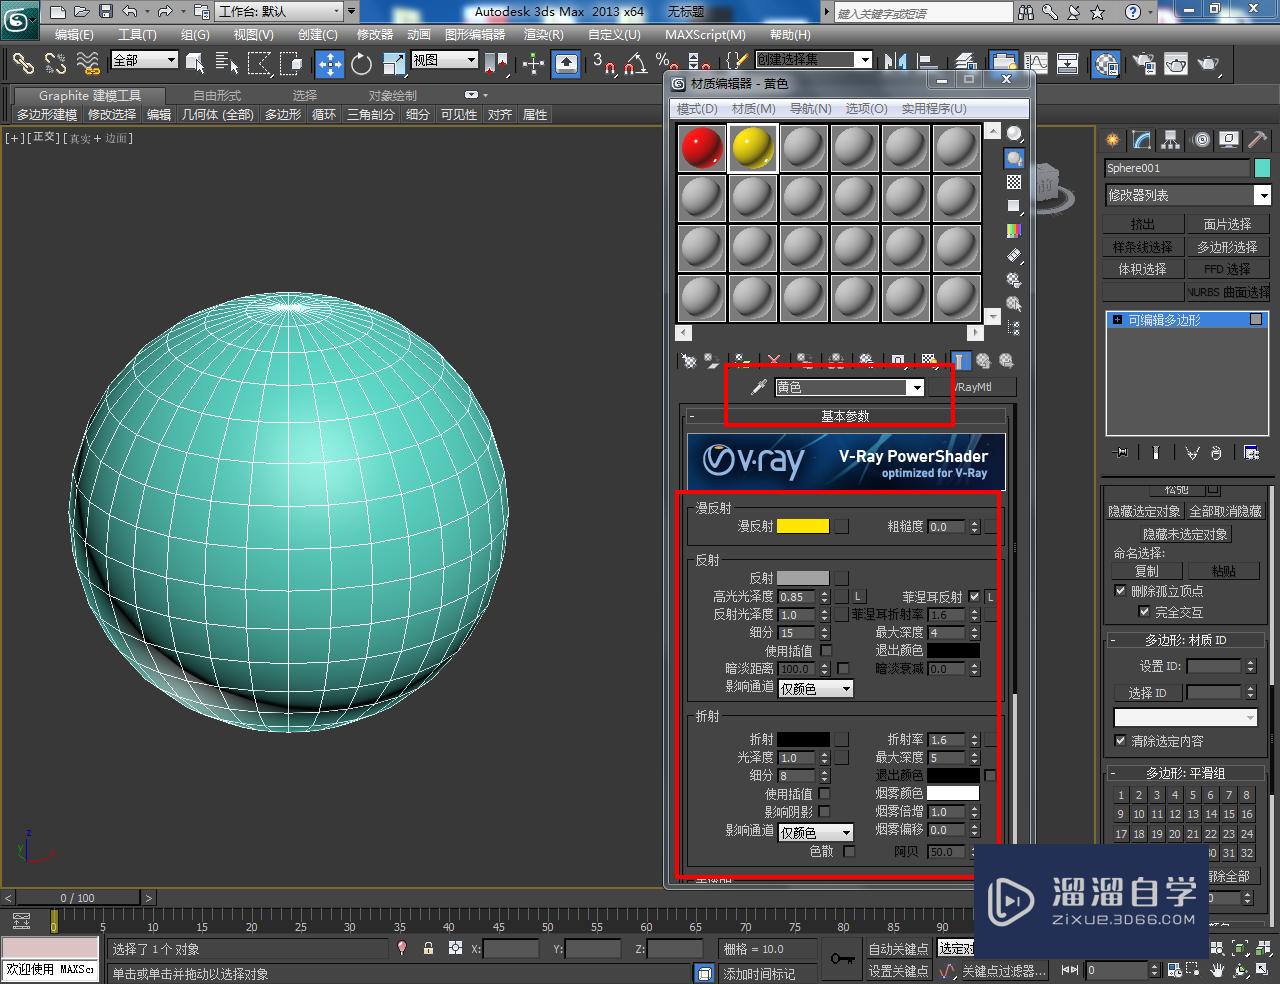Viewport: 1280px width, 984px height.
Task: Click material editor Sample Type sphere icon
Action: (x=1014, y=134)
